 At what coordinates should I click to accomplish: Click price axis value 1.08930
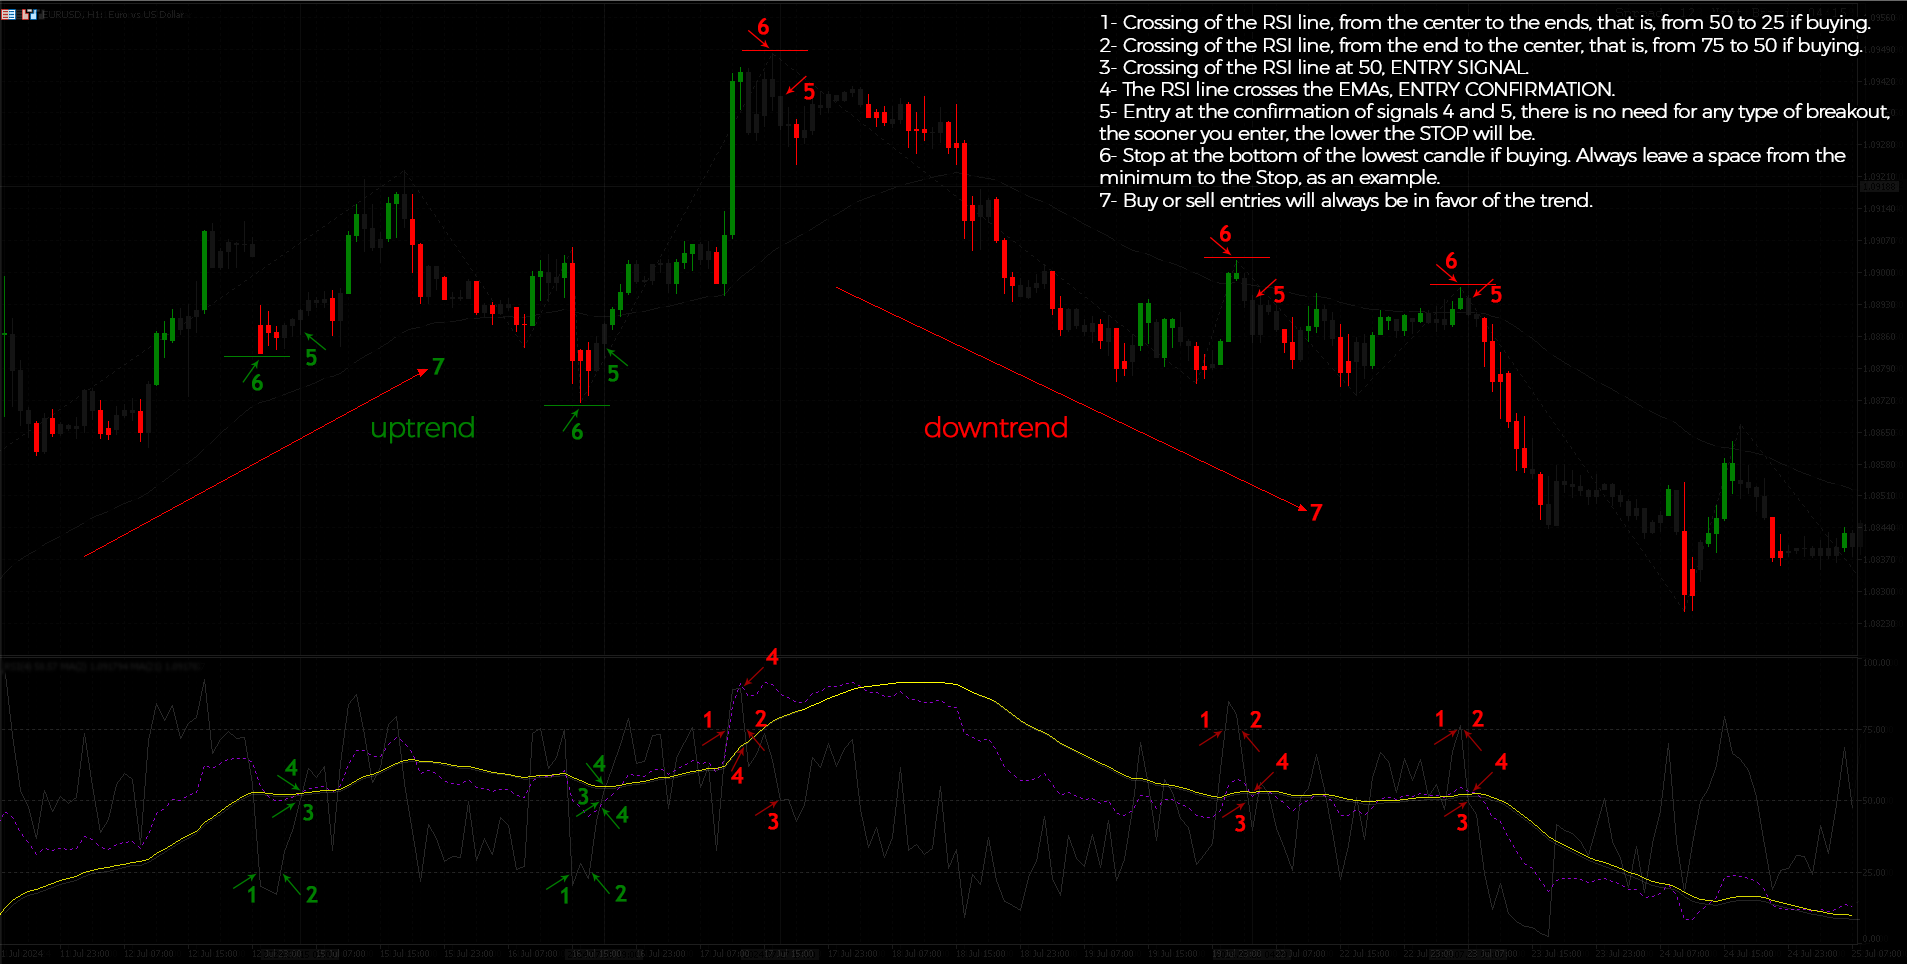(1880, 305)
